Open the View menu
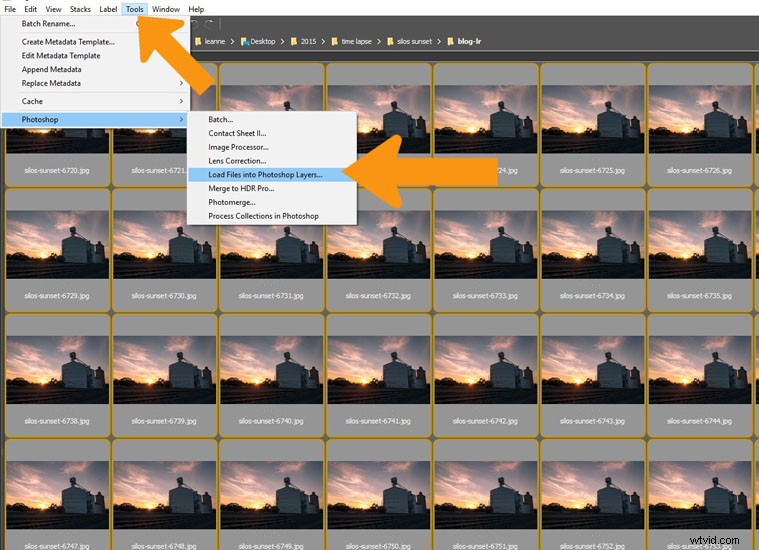 tap(53, 9)
